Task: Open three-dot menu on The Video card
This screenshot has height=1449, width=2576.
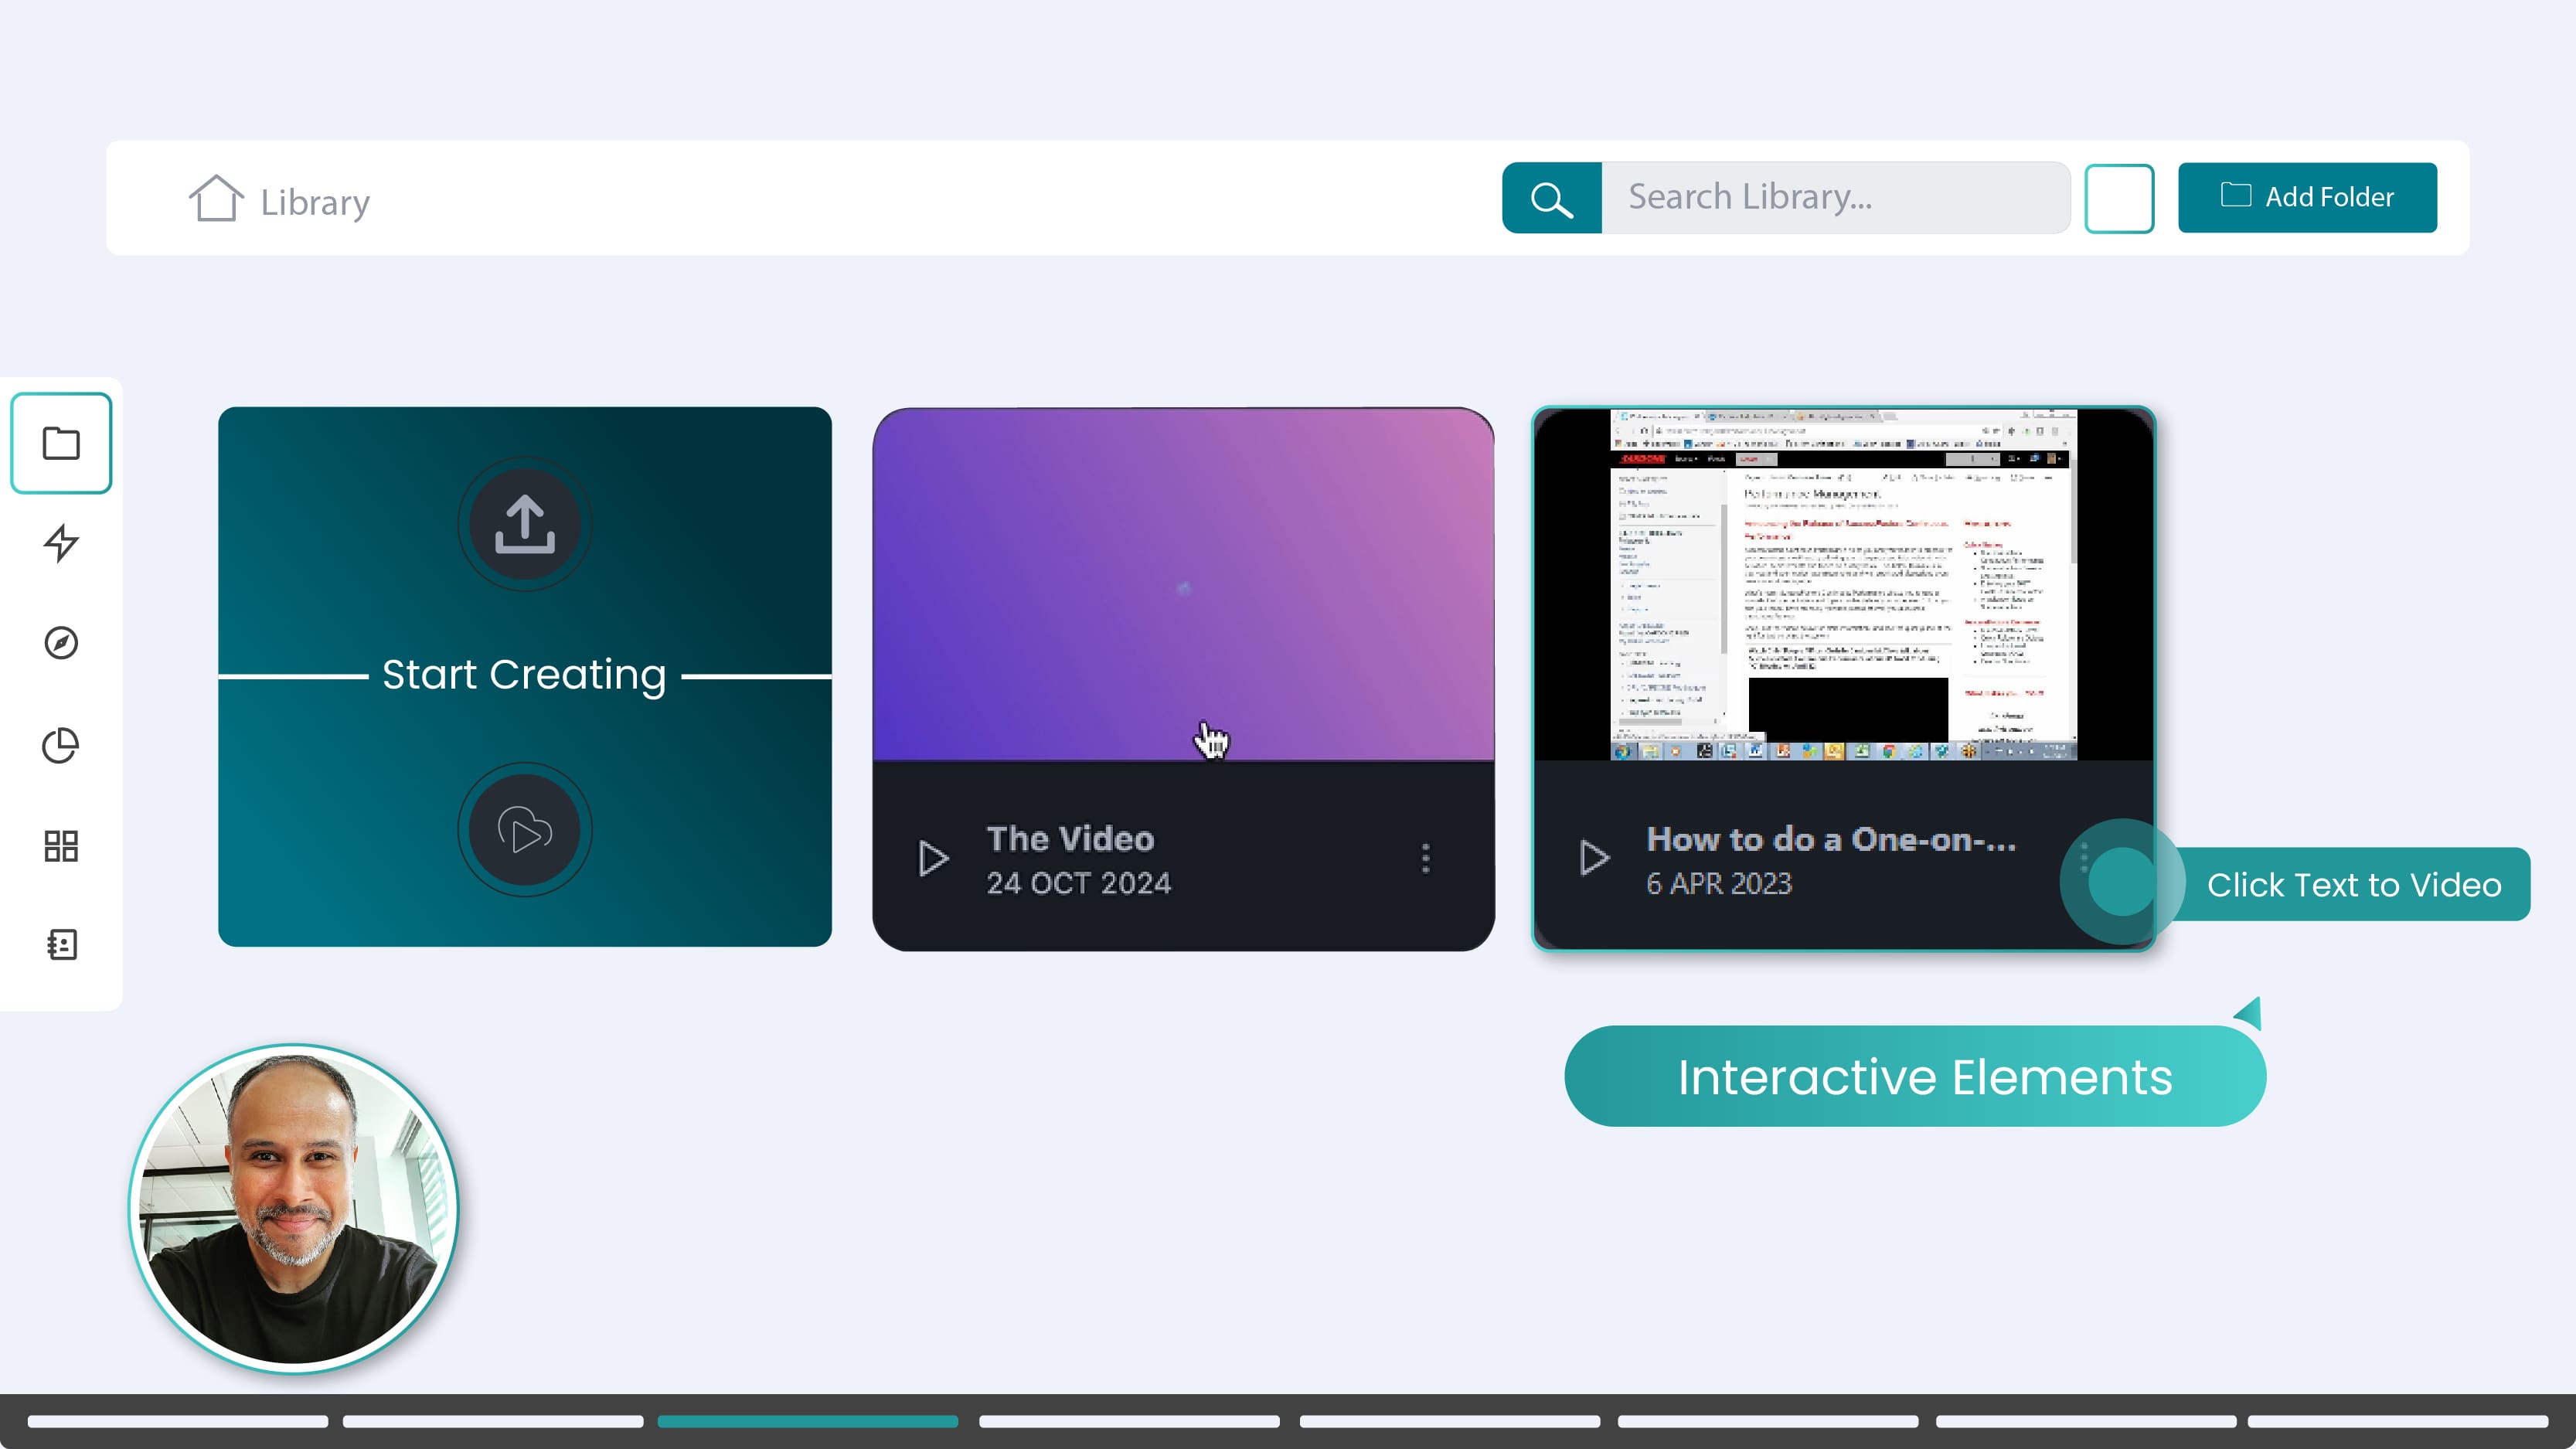Action: [1426, 858]
